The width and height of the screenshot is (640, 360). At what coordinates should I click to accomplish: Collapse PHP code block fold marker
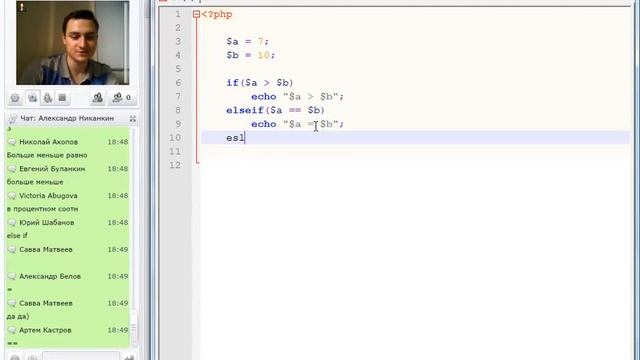point(196,14)
